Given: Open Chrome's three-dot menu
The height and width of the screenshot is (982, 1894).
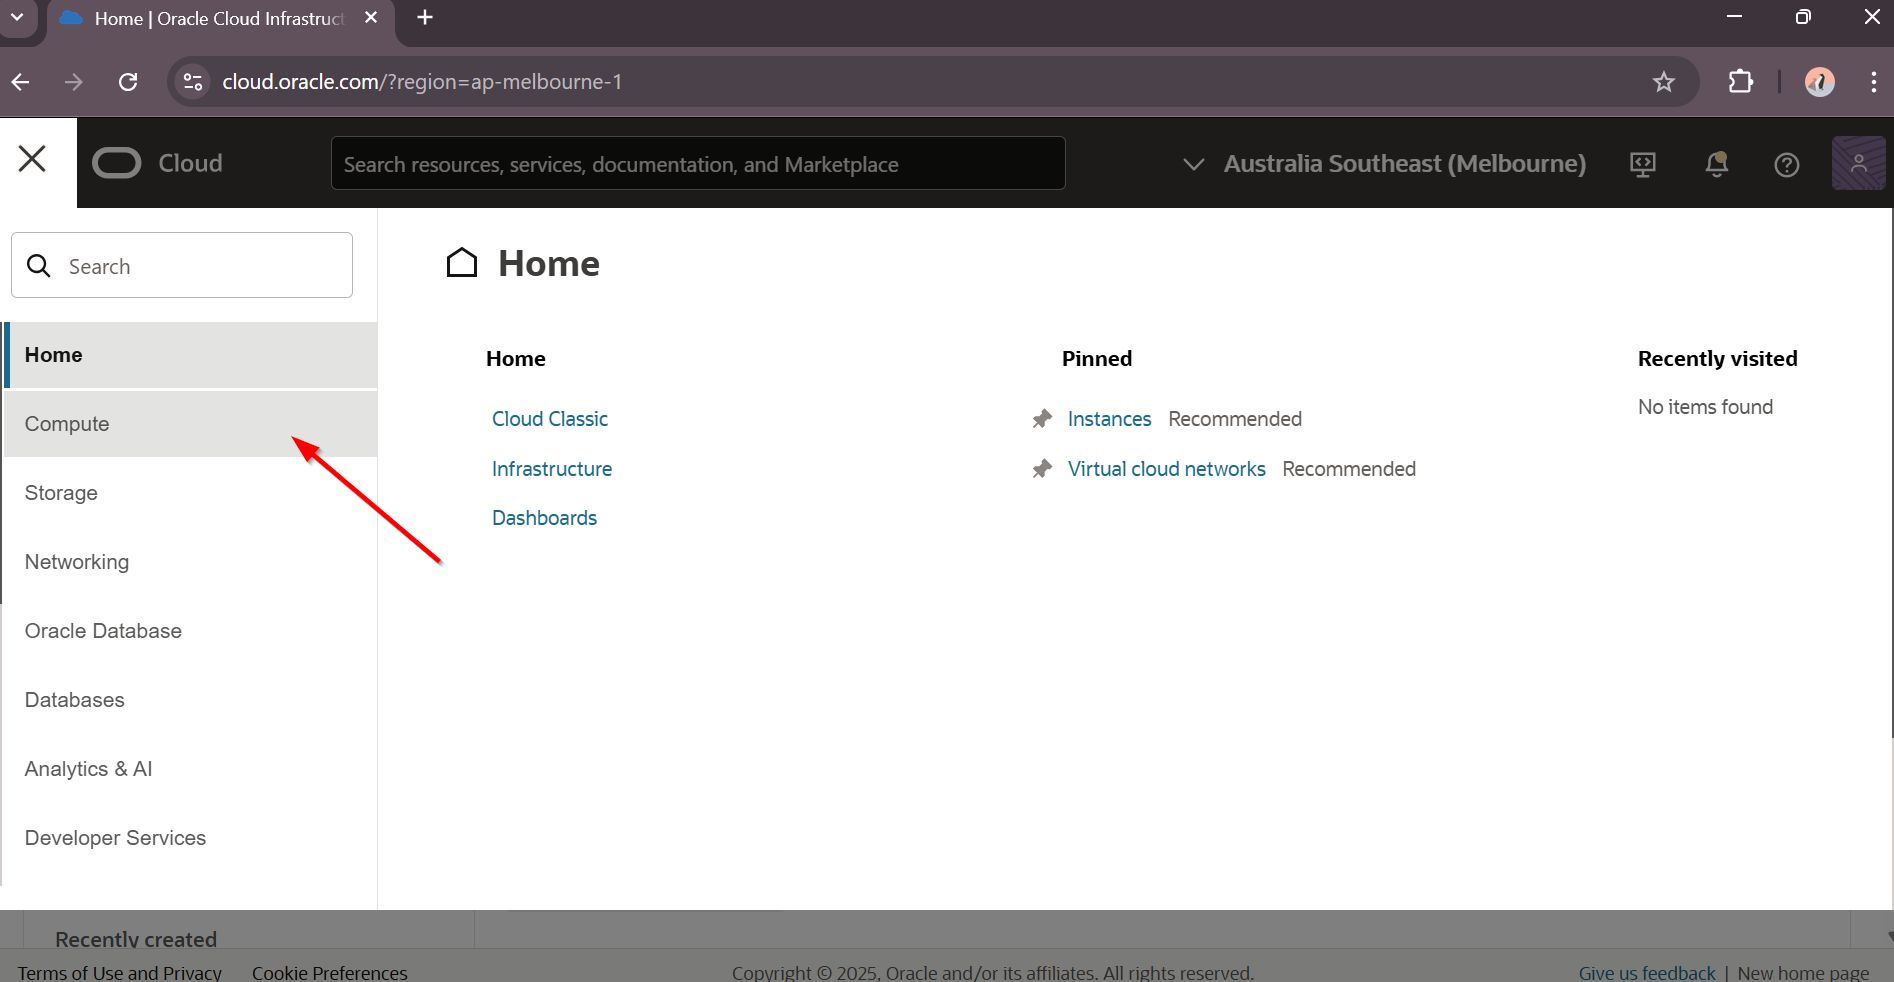Looking at the screenshot, I should [1873, 82].
